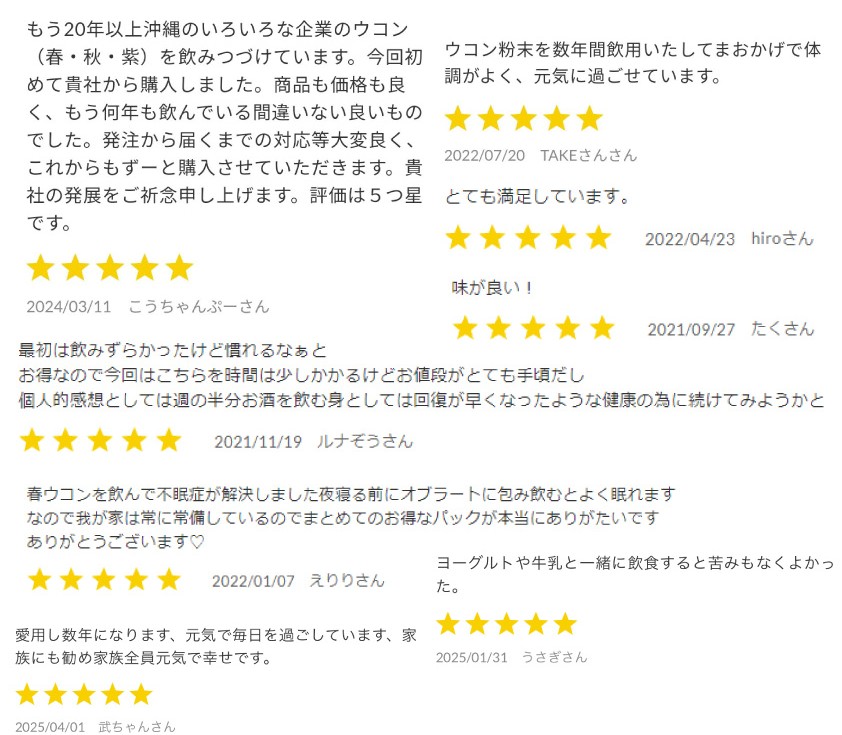Viewport: 842px width, 735px height.
Task: Click review text starting with ヨーグルトや牛乳
Action: (635, 574)
